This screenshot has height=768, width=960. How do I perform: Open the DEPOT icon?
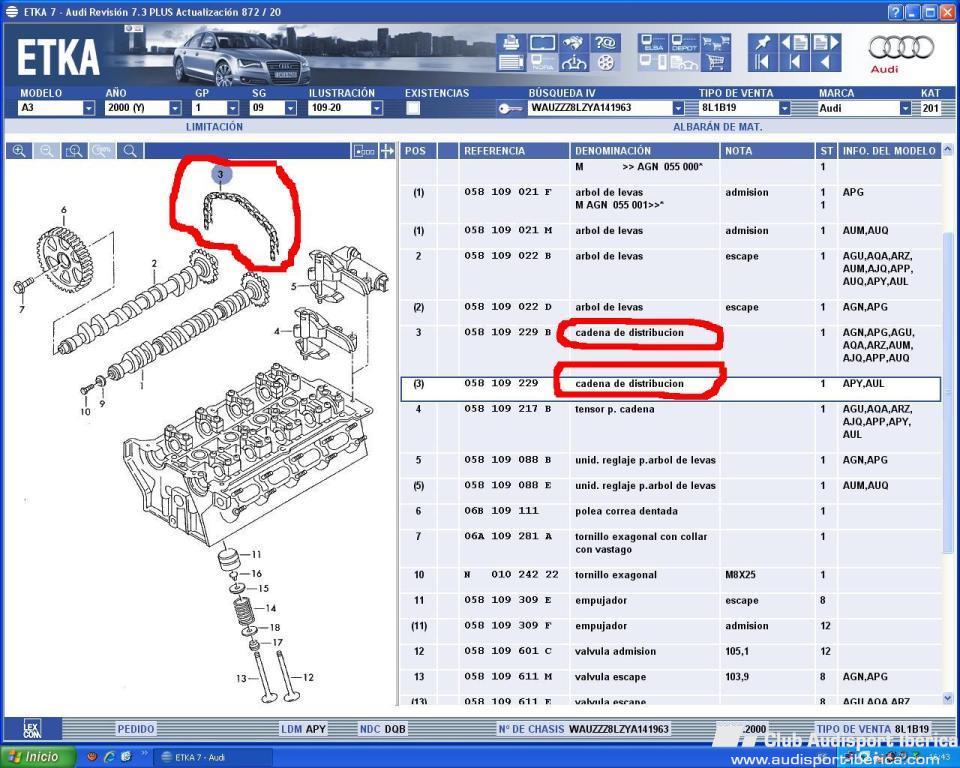(x=684, y=42)
